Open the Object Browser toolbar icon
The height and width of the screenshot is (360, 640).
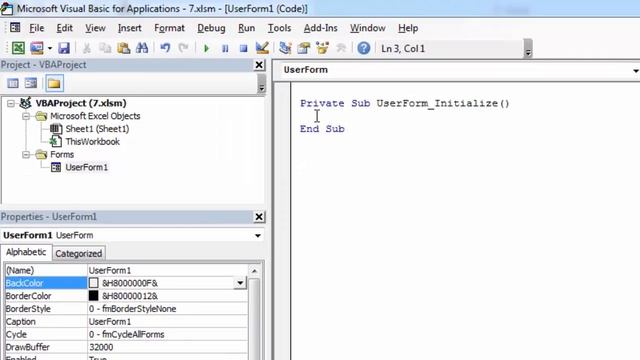[322, 48]
